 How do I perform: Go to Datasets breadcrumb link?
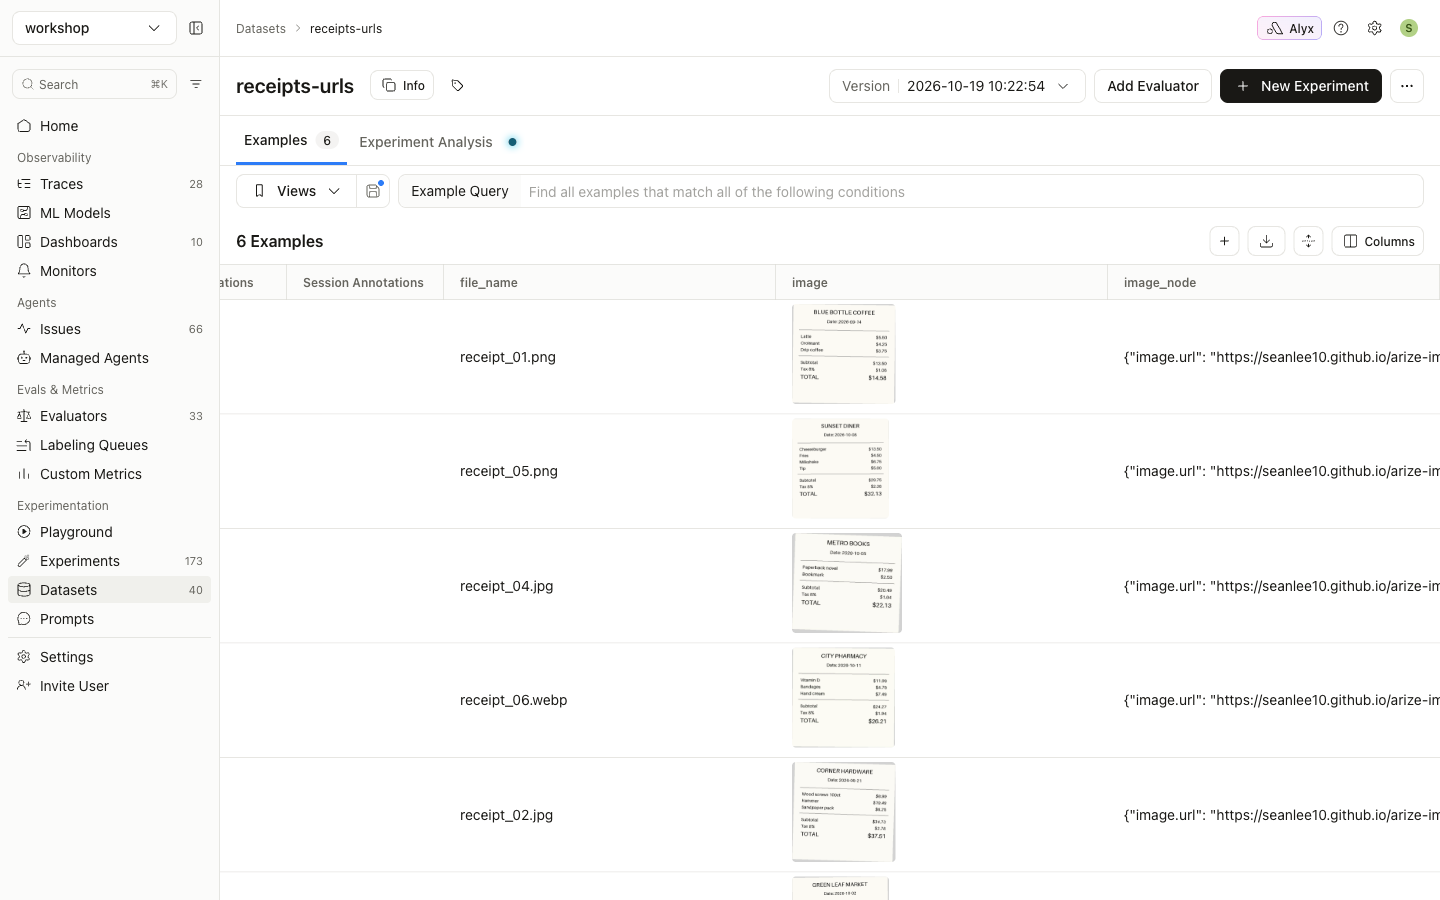point(261,28)
